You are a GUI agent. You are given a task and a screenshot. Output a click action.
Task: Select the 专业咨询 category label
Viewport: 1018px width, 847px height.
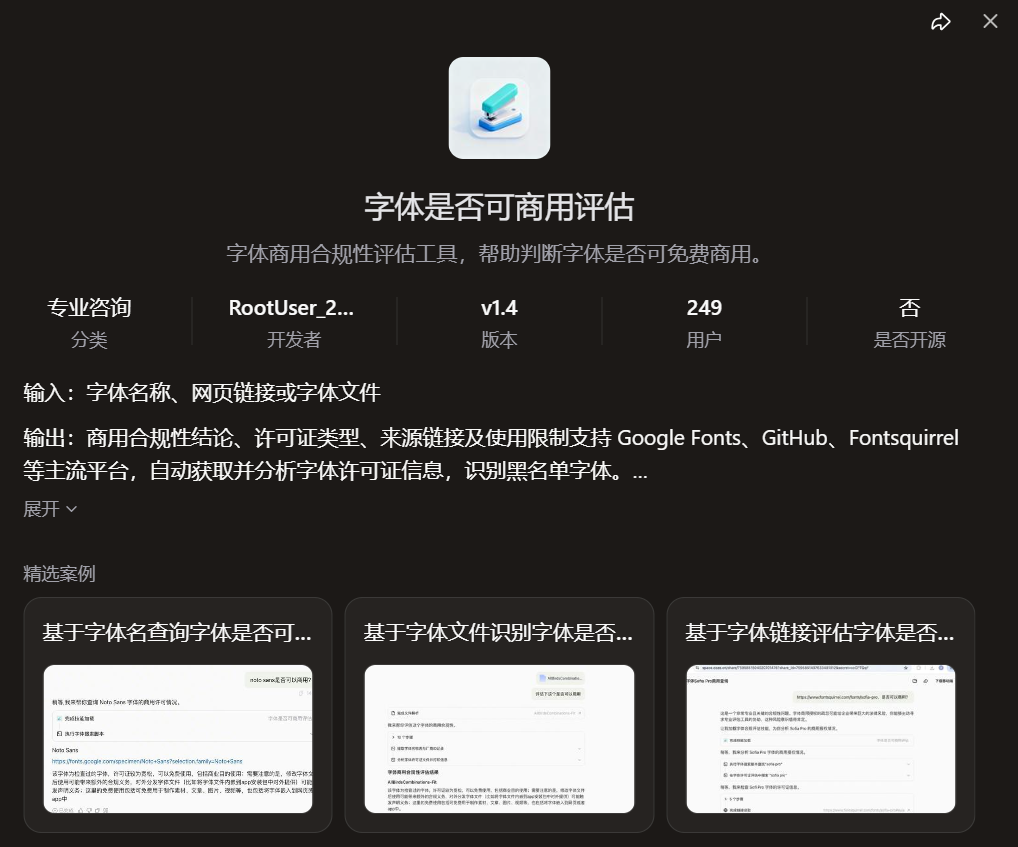coord(90,307)
